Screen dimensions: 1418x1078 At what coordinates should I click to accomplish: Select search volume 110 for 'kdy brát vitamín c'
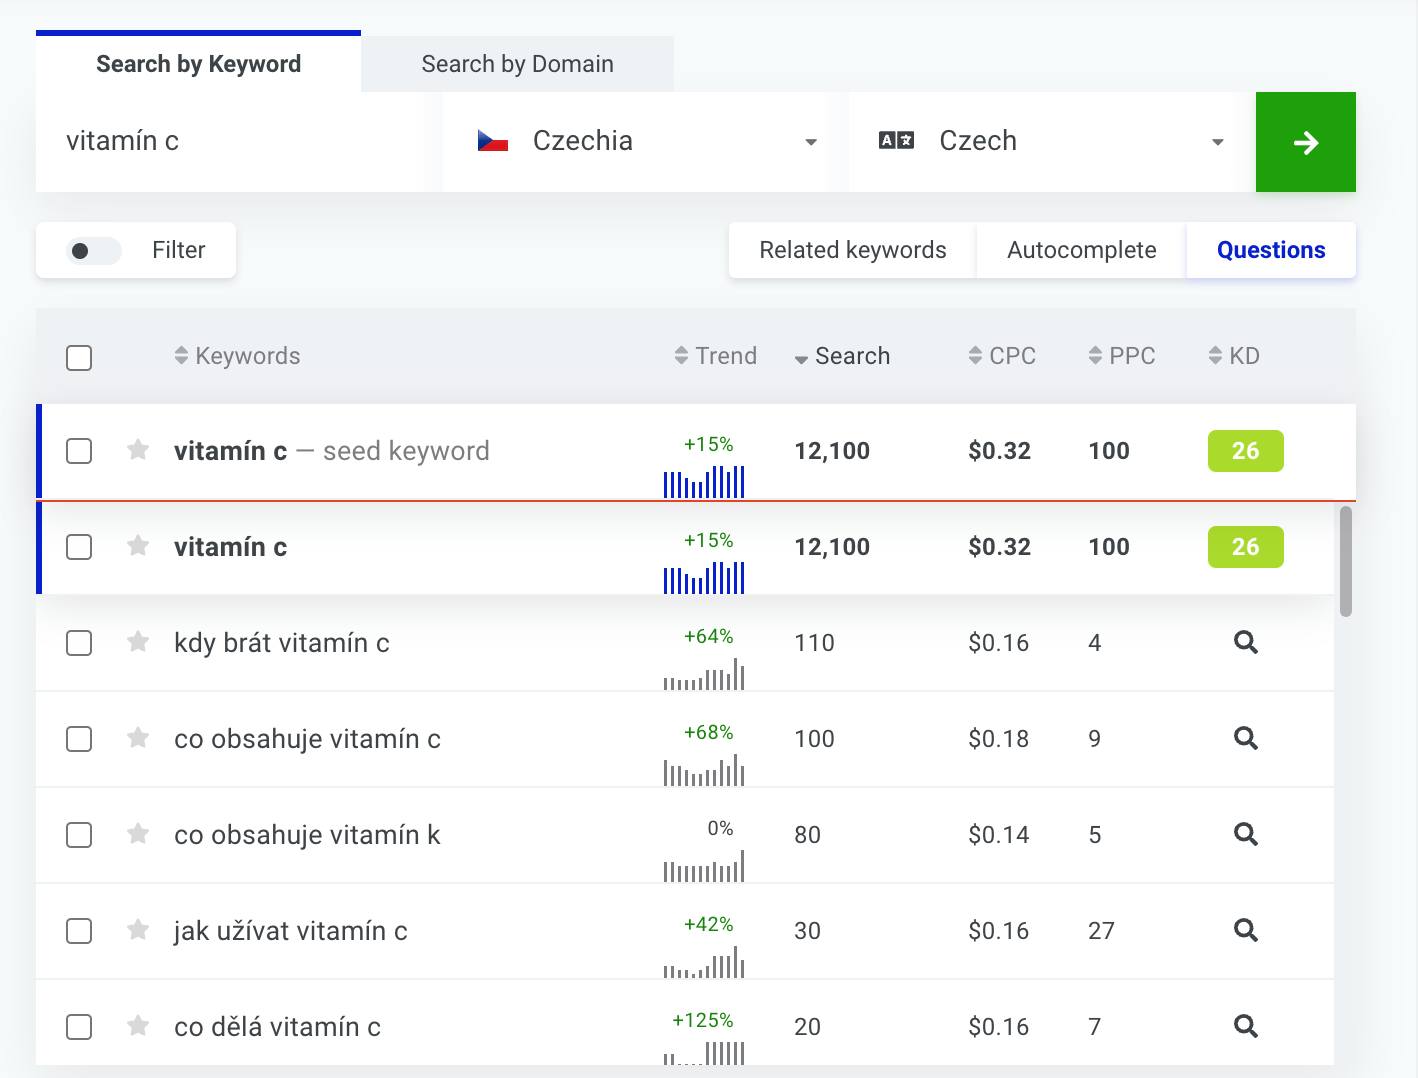(814, 643)
